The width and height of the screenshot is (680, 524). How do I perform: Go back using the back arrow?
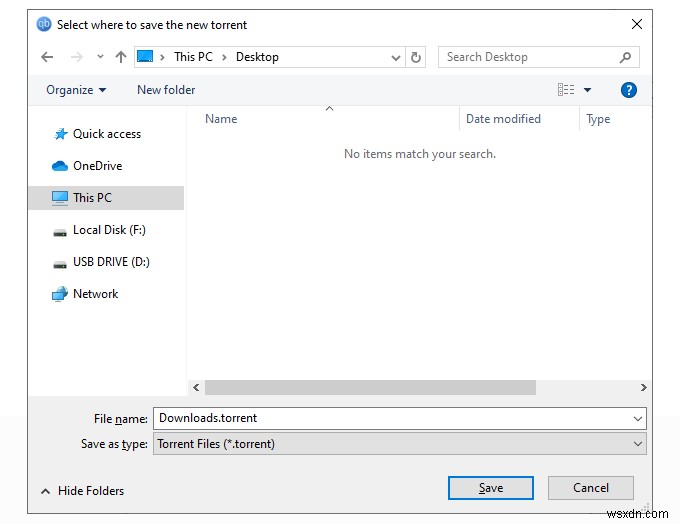[x=47, y=57]
